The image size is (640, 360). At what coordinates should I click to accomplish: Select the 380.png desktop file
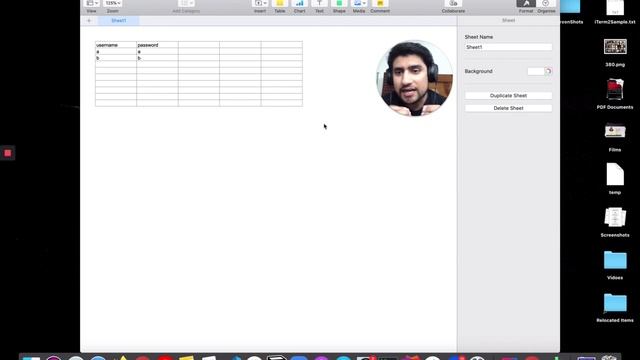click(615, 52)
